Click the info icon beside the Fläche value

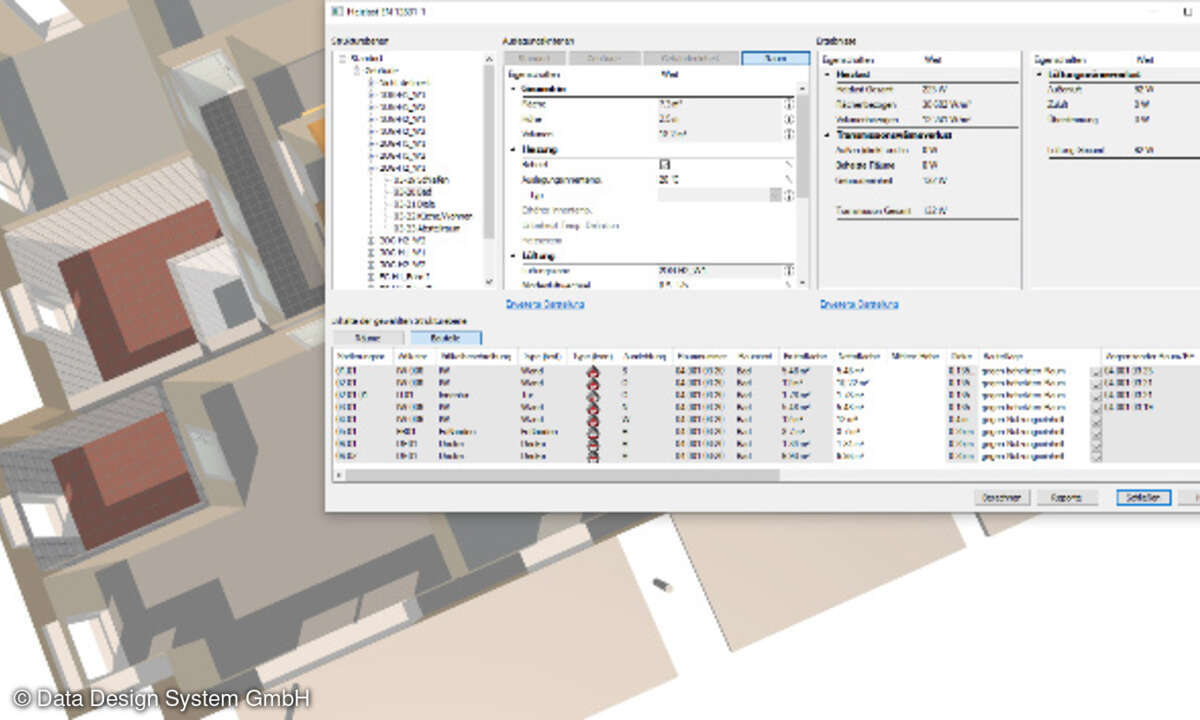[789, 103]
